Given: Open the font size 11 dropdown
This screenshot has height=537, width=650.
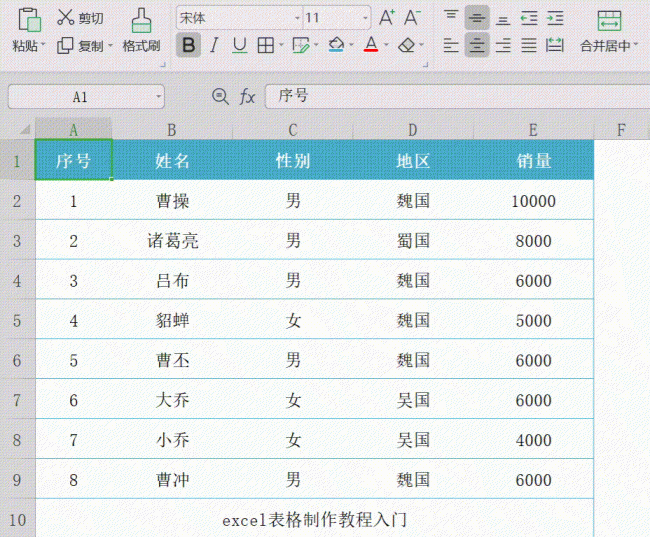Looking at the screenshot, I should [365, 18].
